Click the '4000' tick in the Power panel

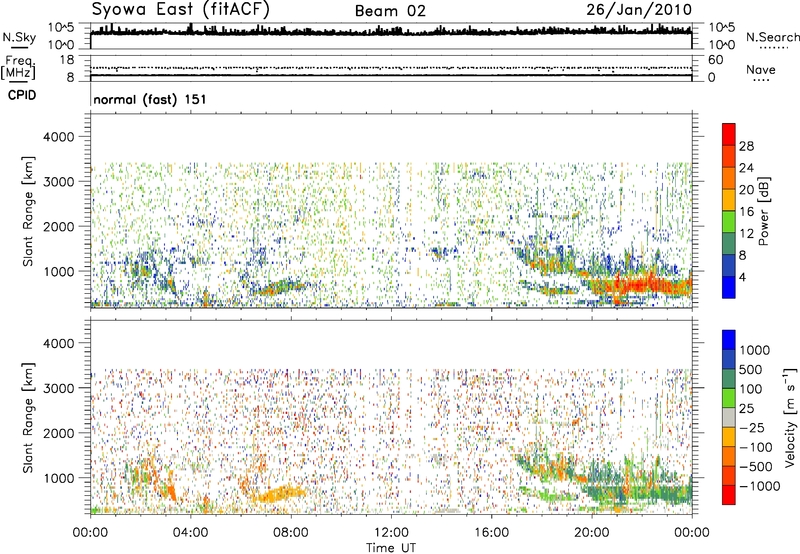click(x=58, y=137)
